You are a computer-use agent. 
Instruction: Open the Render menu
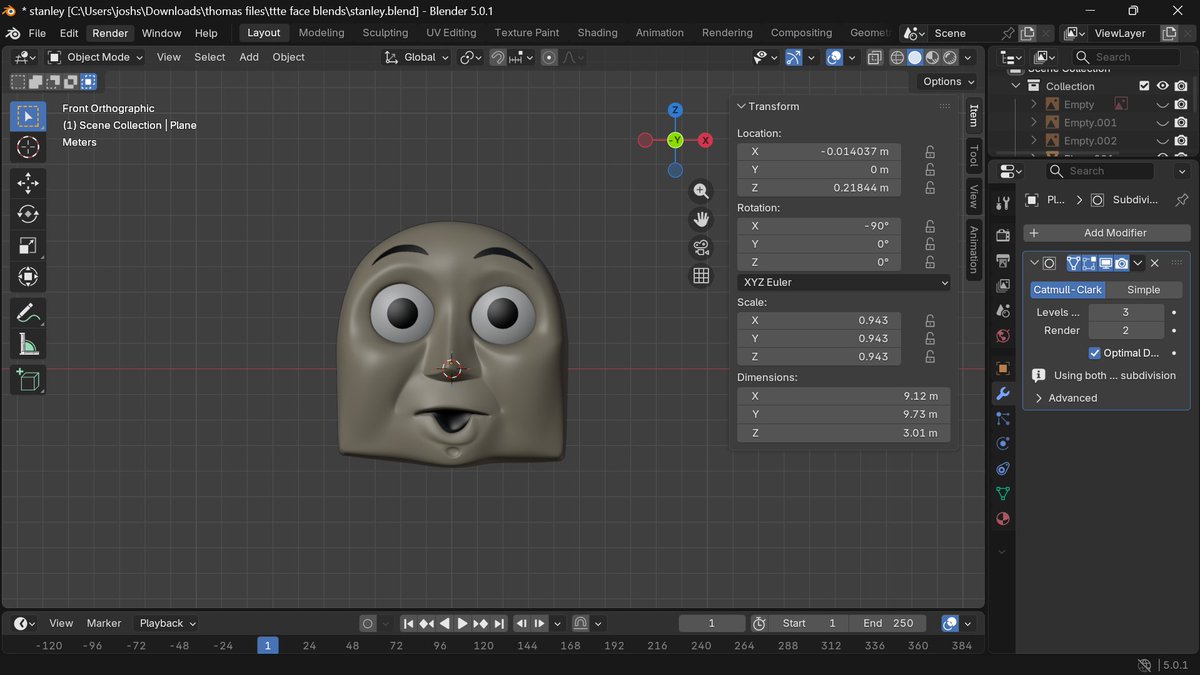click(110, 33)
